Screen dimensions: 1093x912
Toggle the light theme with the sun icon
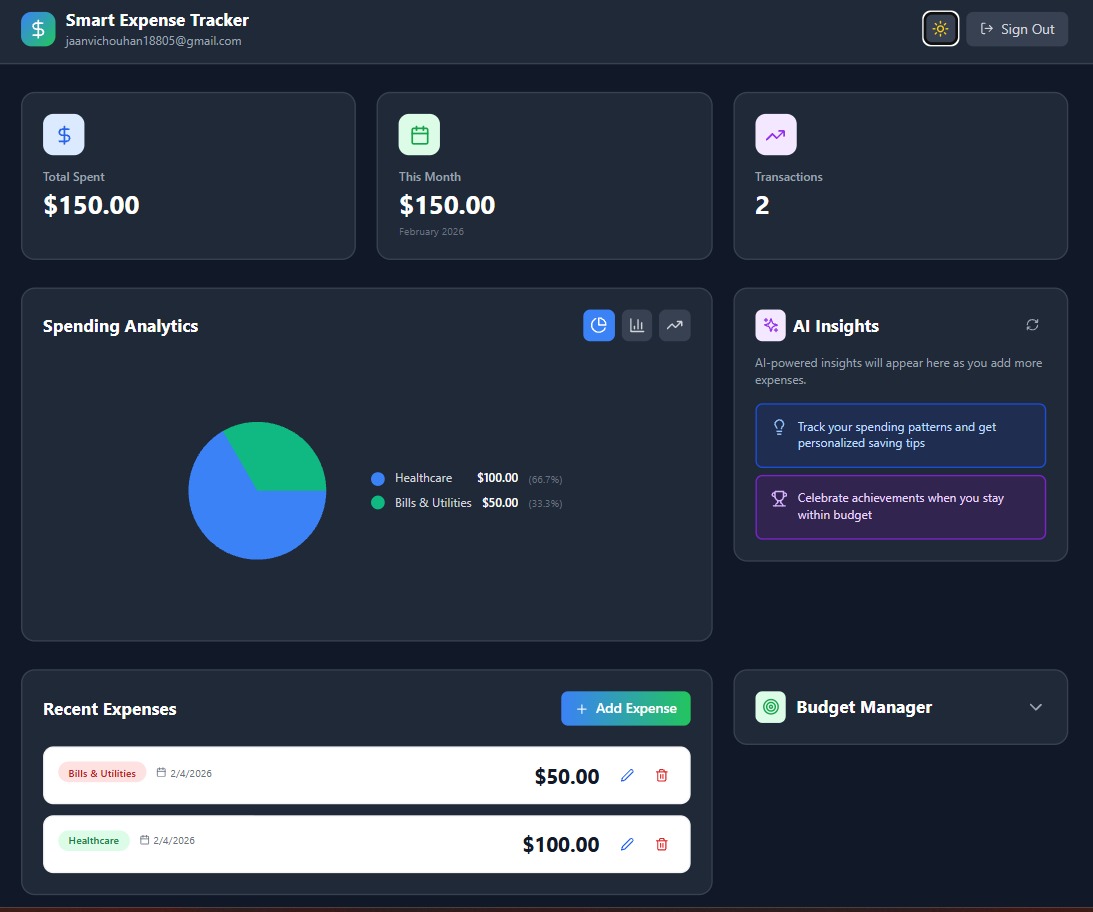tap(940, 28)
